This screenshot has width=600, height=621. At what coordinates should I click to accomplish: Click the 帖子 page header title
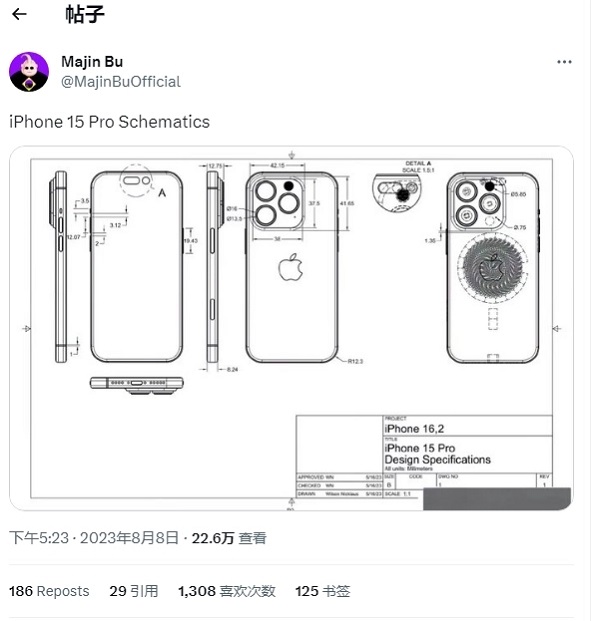pos(84,15)
